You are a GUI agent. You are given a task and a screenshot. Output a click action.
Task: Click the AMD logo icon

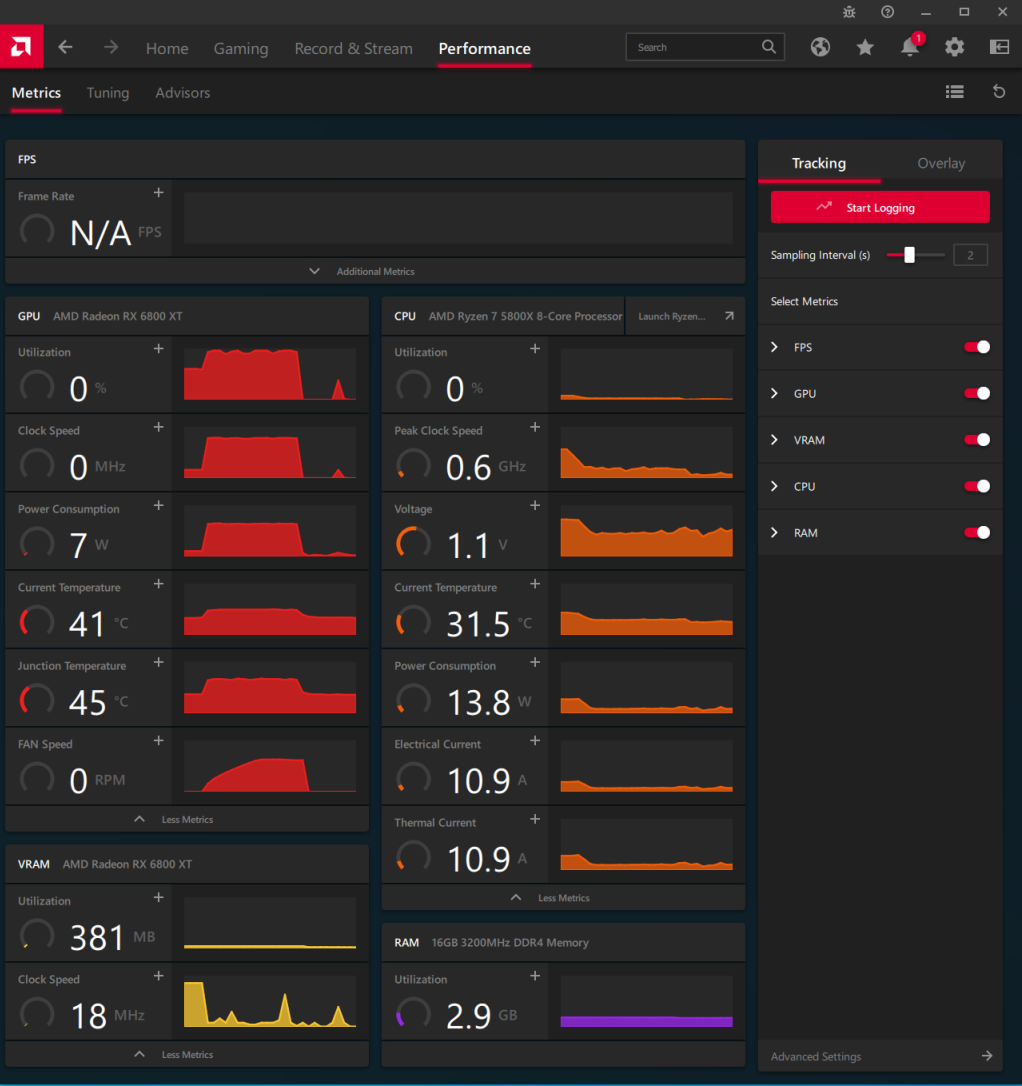coord(21,46)
